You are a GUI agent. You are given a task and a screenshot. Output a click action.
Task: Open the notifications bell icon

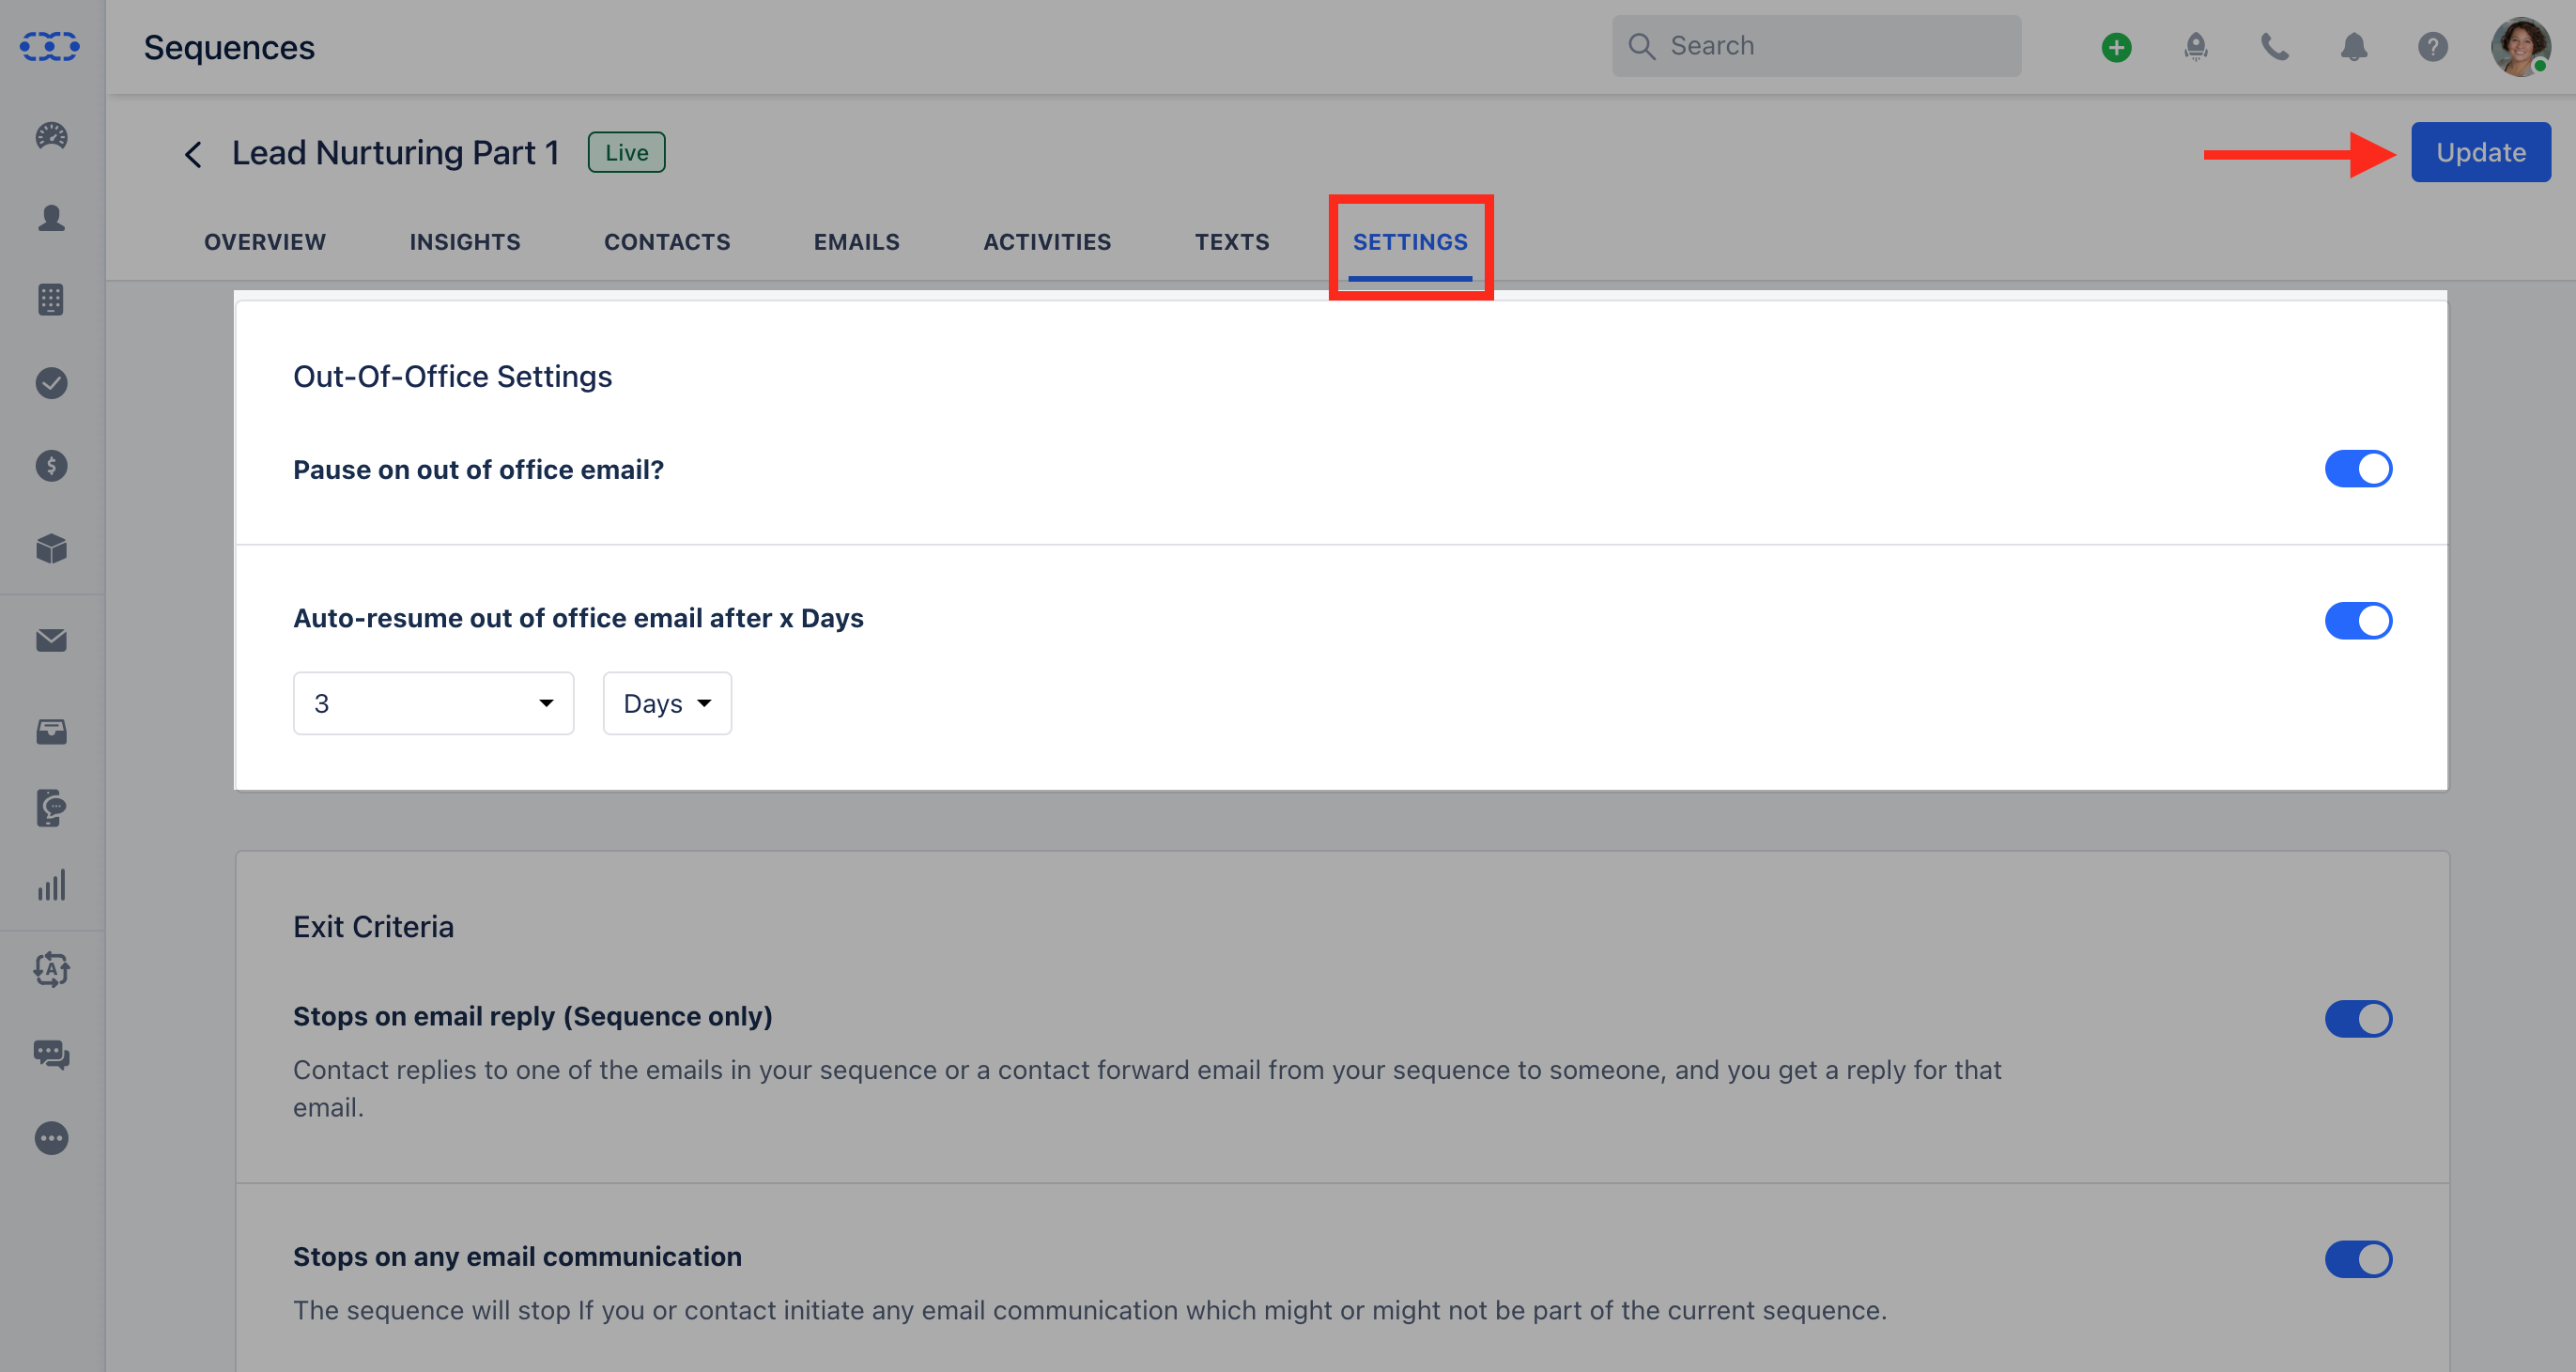point(2354,47)
